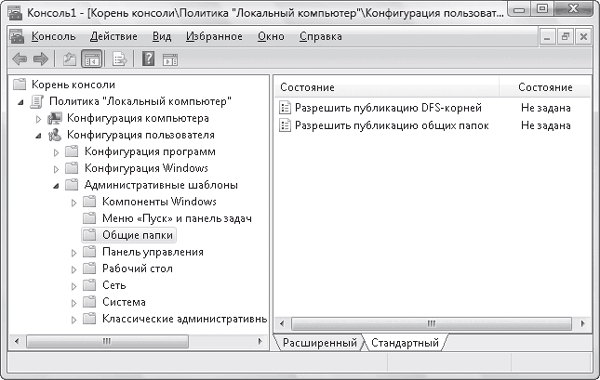Expand the Конфигурация Windows node
This screenshot has width=600, height=380.
pos(56,169)
